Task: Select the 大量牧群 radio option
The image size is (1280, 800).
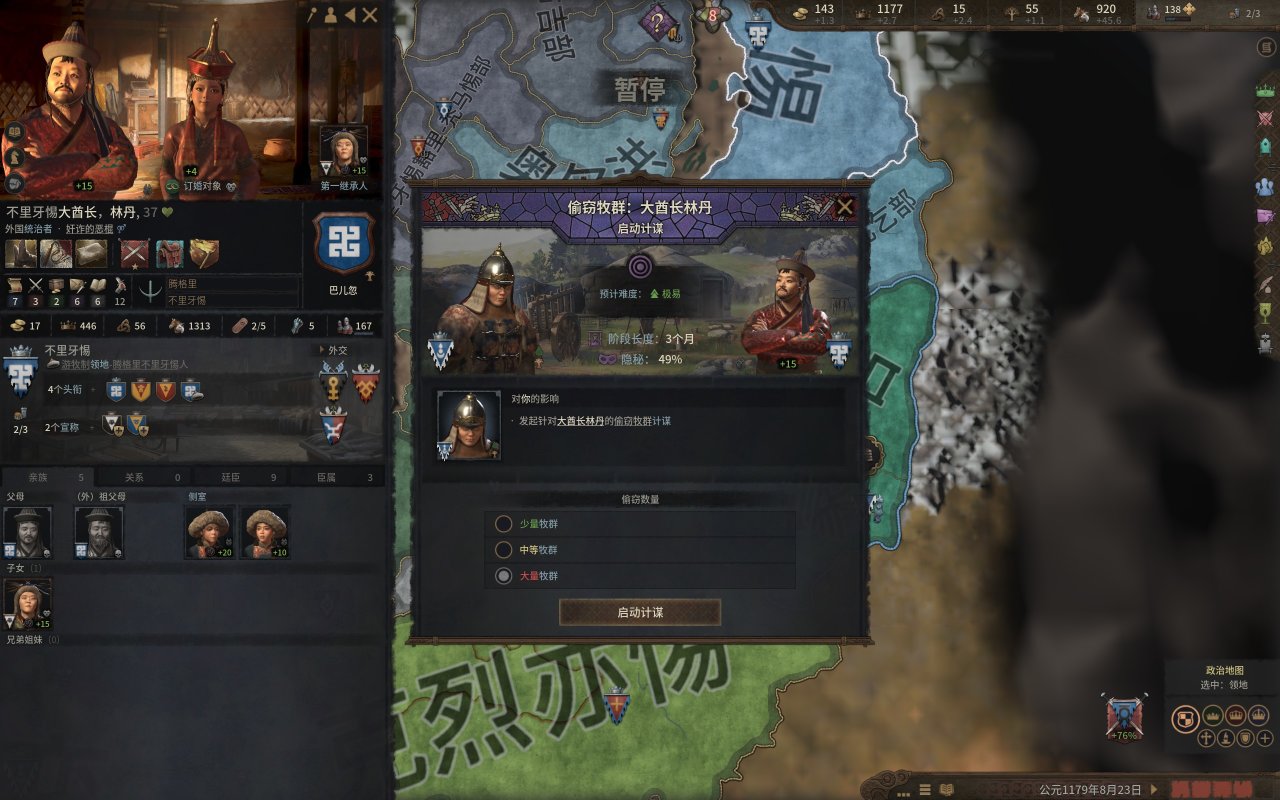Action: tap(640, 576)
